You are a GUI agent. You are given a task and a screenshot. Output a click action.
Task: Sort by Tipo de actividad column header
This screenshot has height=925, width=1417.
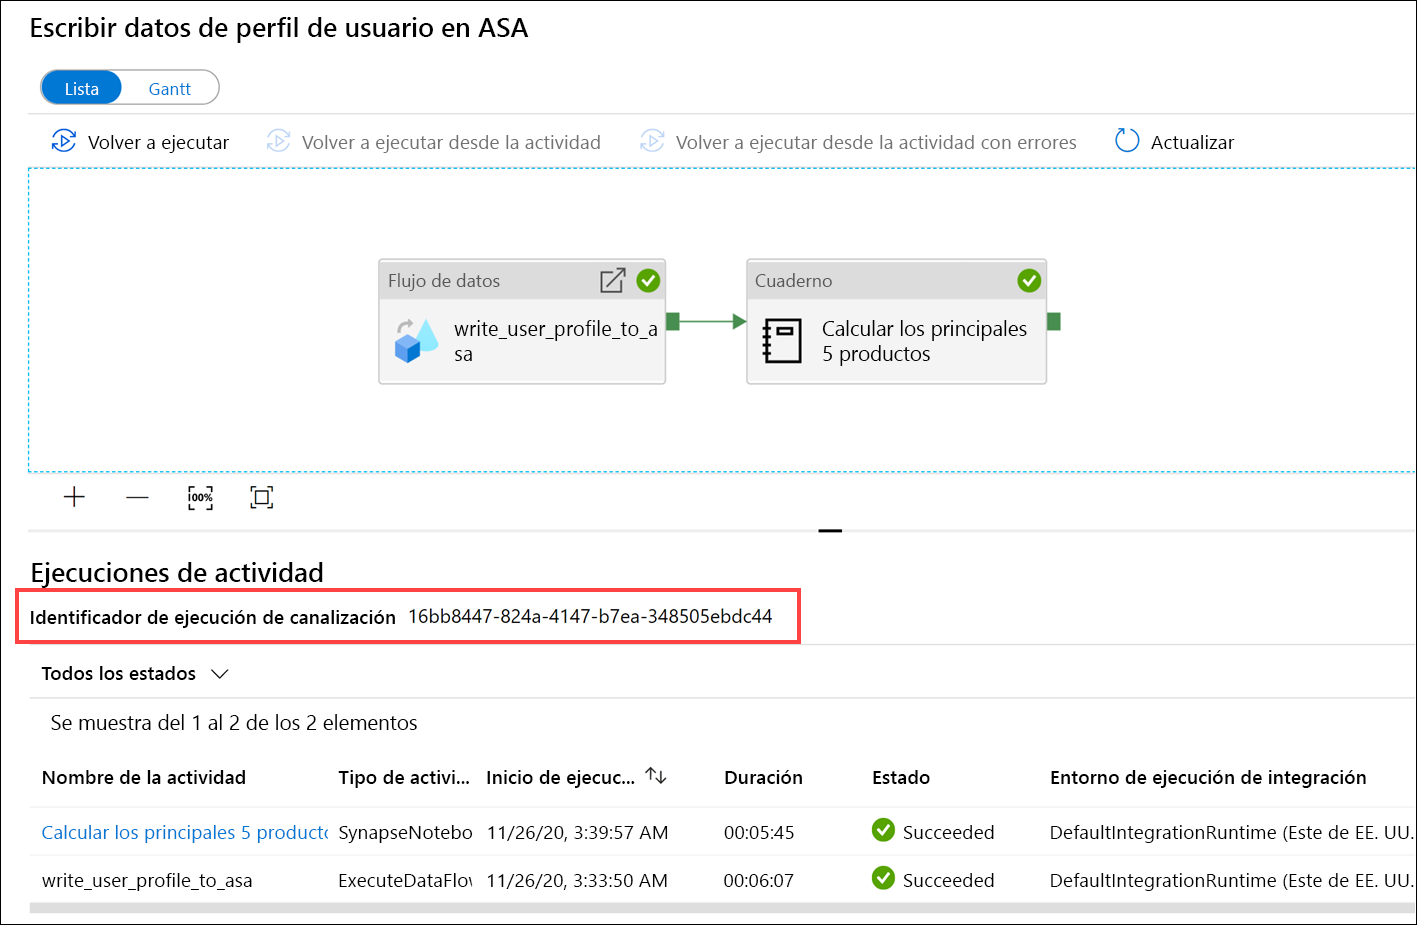(x=404, y=777)
